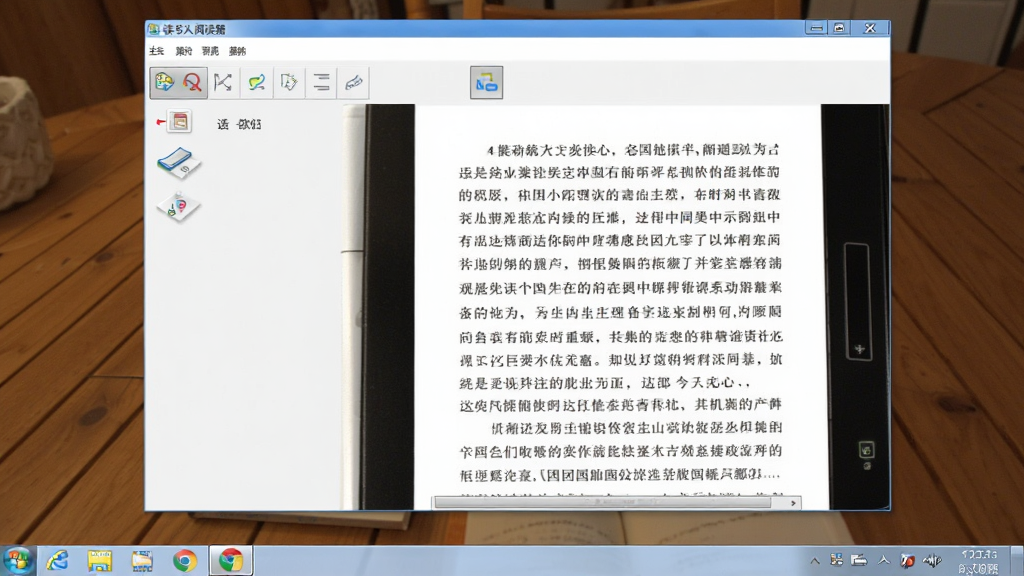Close the reader window

(x=870, y=28)
